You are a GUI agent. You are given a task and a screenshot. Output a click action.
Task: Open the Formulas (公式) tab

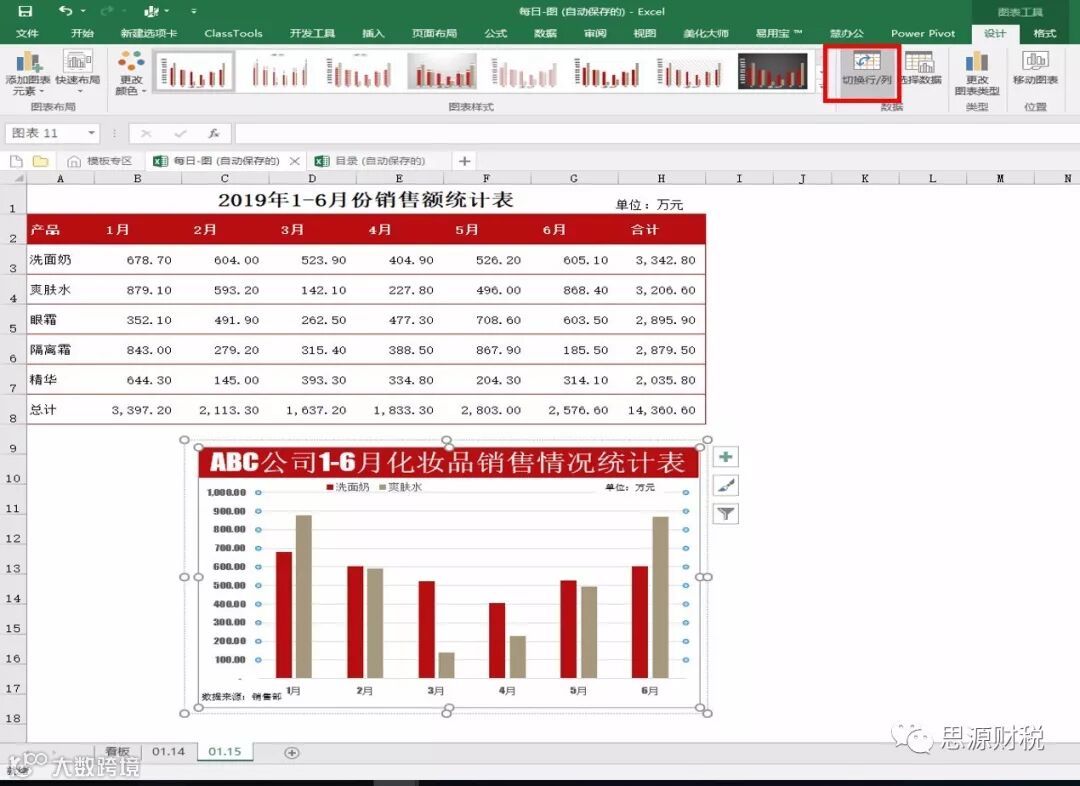[495, 33]
